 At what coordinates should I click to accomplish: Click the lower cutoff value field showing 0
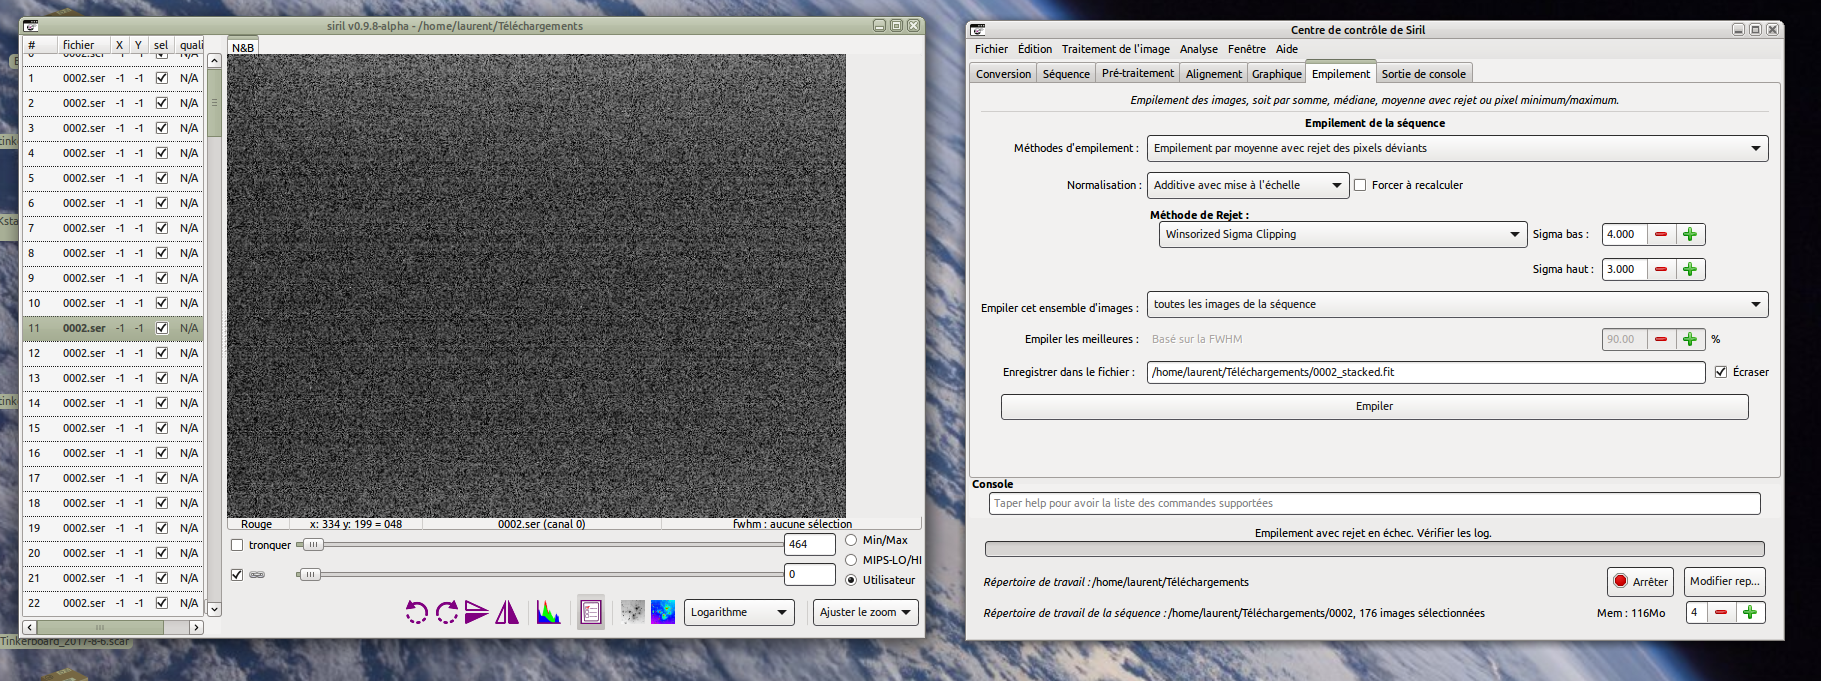(x=809, y=574)
